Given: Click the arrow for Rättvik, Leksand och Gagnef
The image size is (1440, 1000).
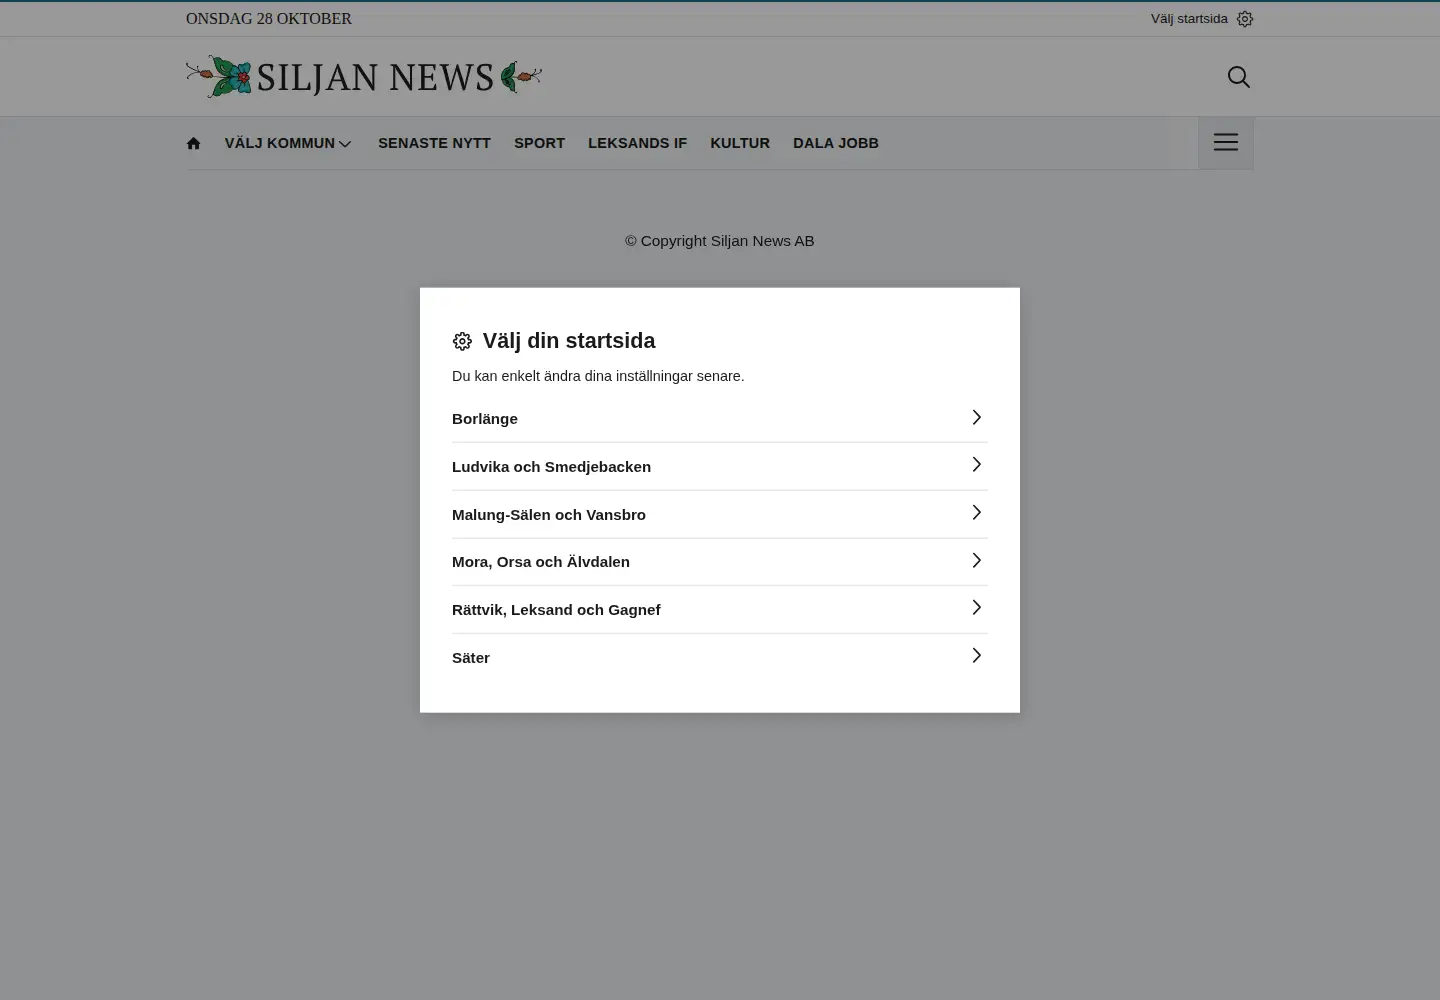Looking at the screenshot, I should (977, 607).
